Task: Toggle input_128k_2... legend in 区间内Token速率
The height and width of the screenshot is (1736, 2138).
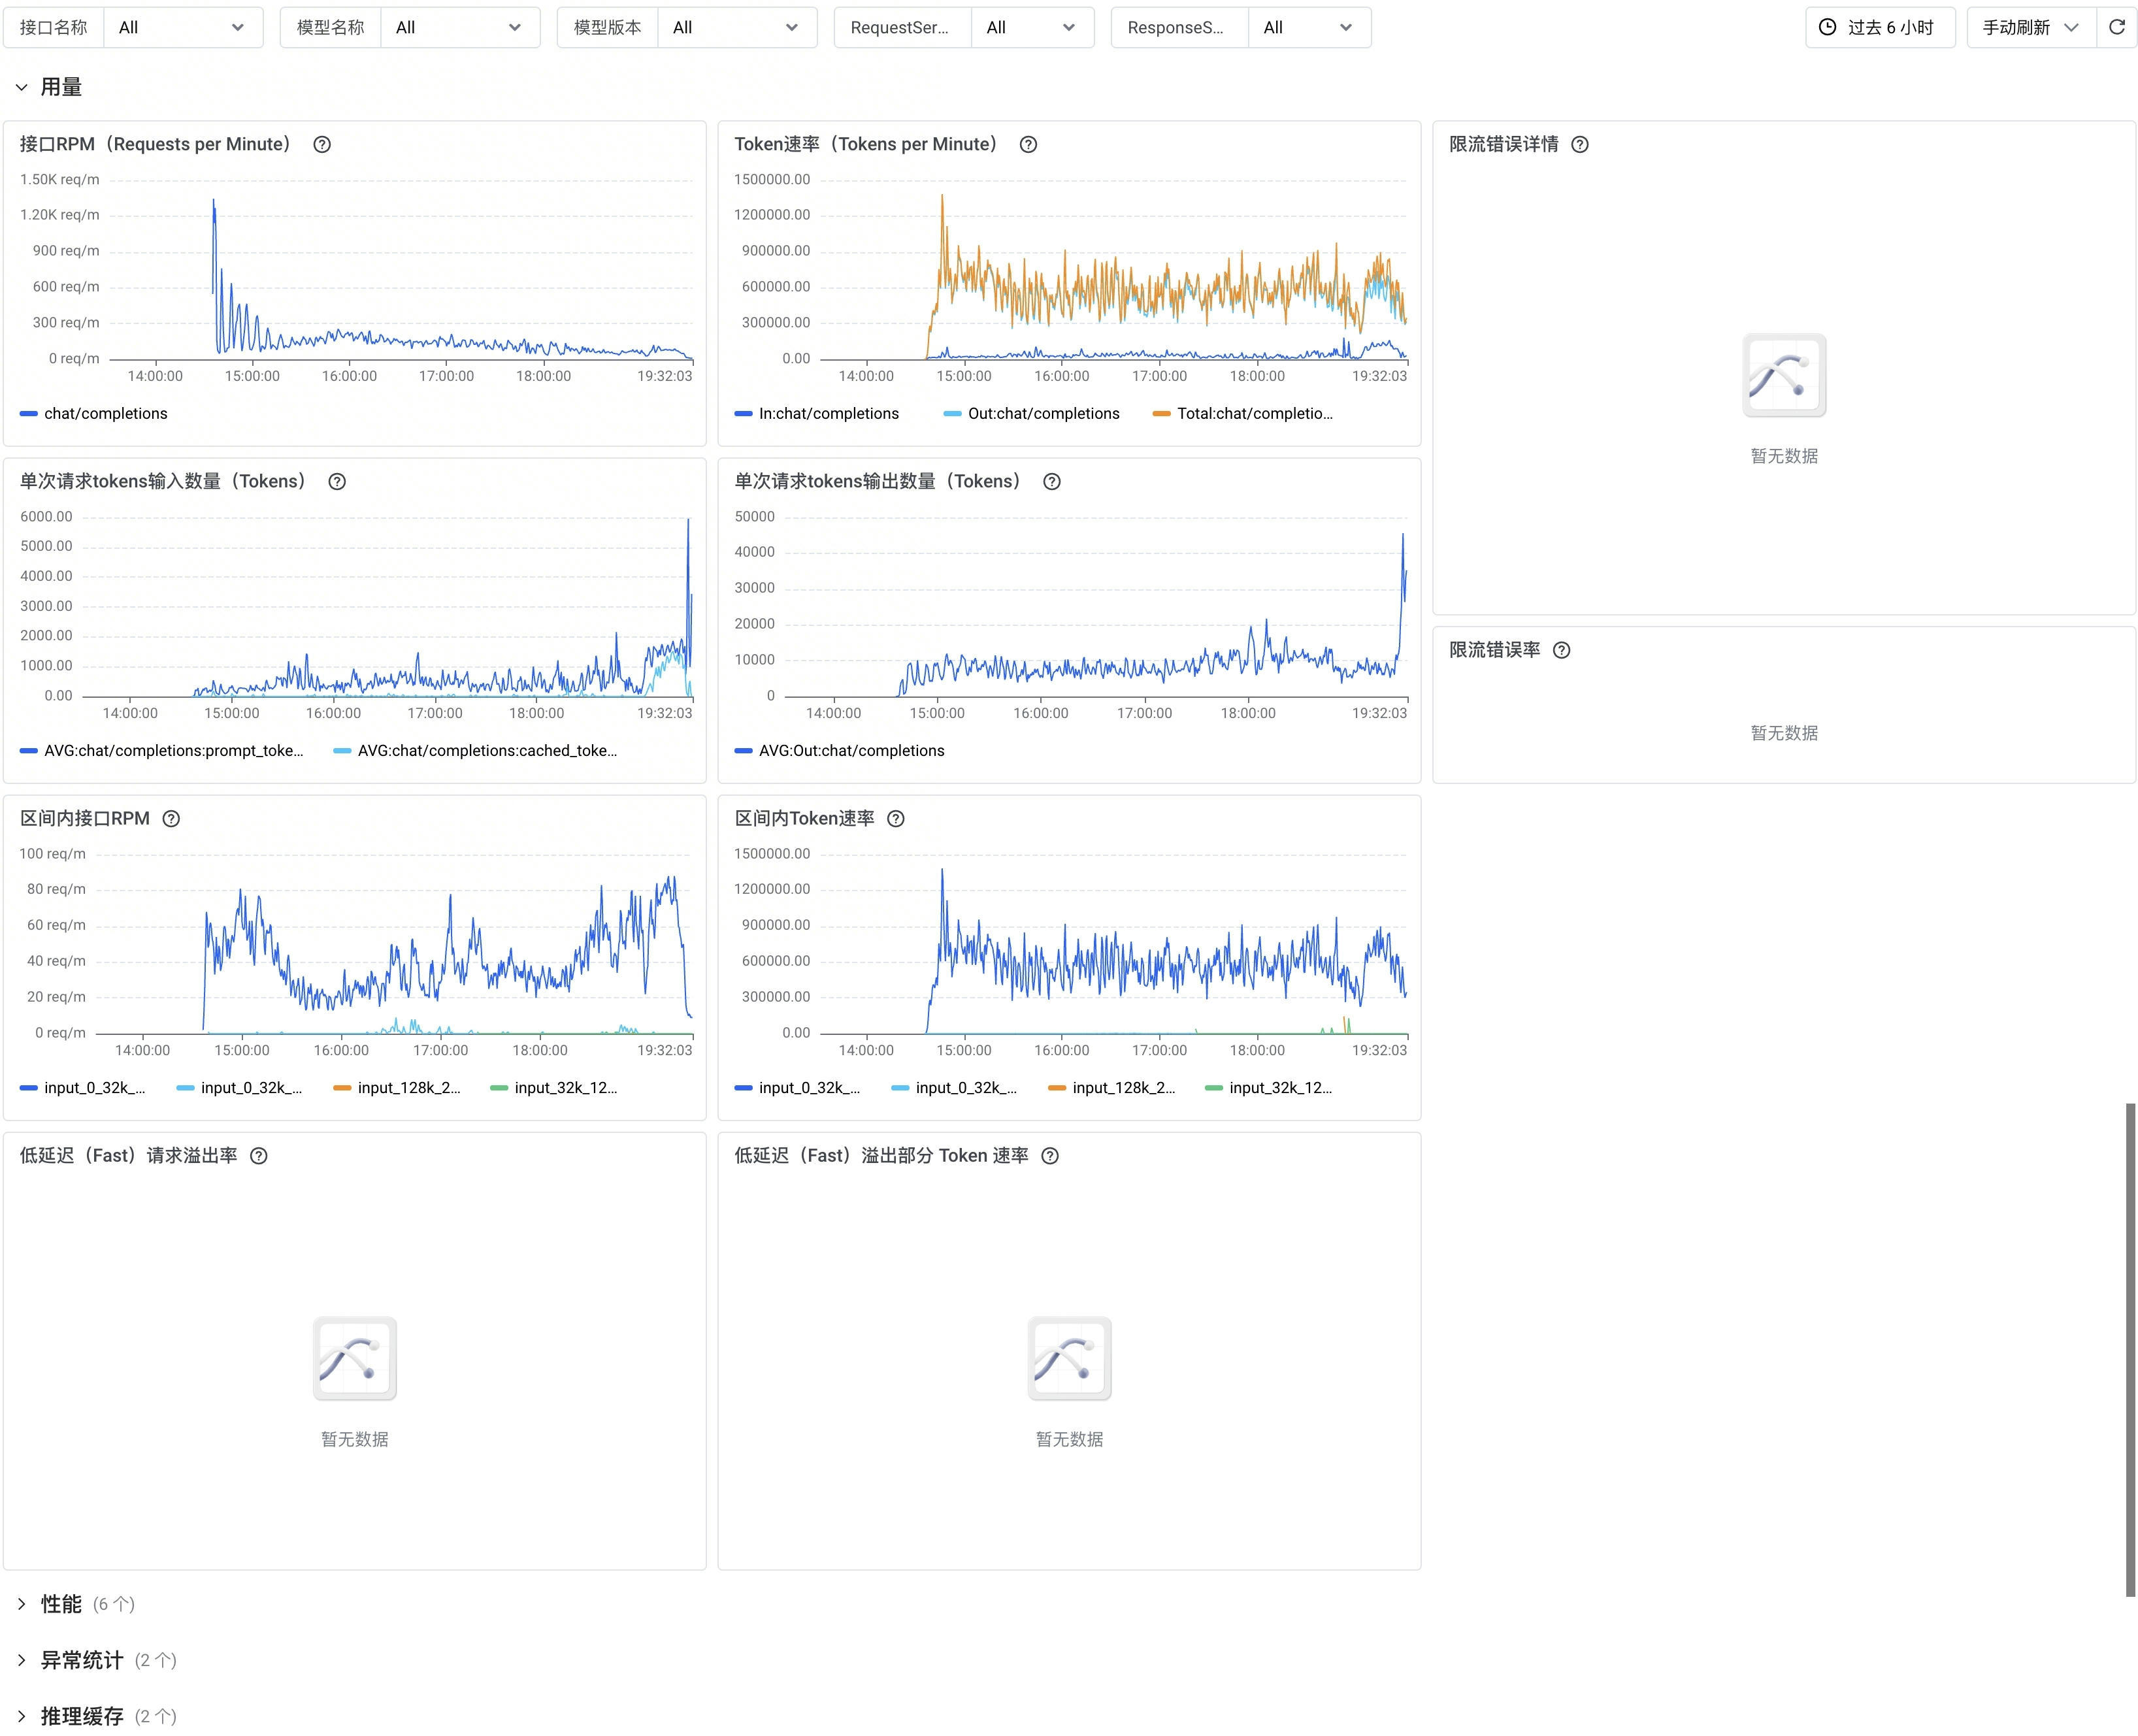Action: pyautogui.click(x=1113, y=1087)
